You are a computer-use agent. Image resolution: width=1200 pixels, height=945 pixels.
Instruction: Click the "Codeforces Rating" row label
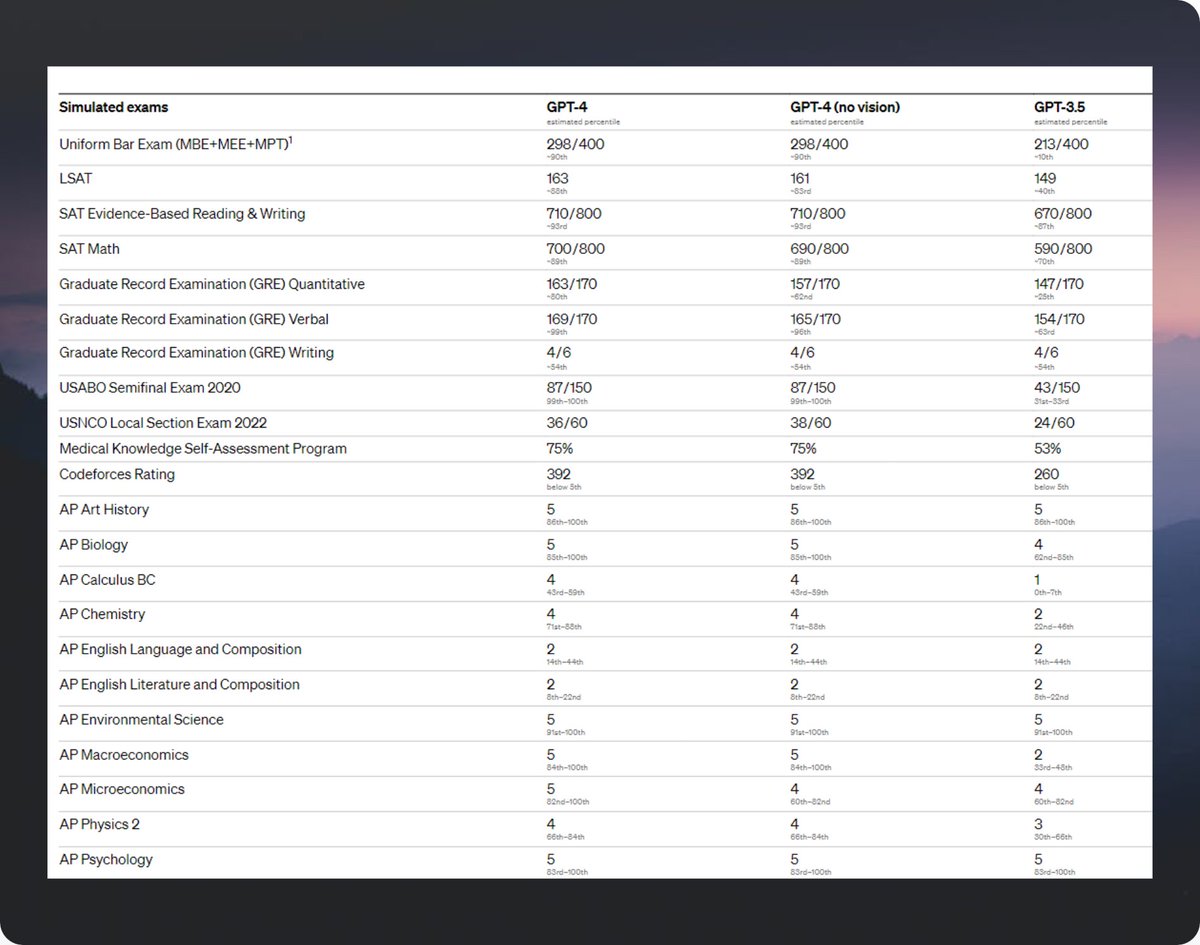tap(117, 474)
